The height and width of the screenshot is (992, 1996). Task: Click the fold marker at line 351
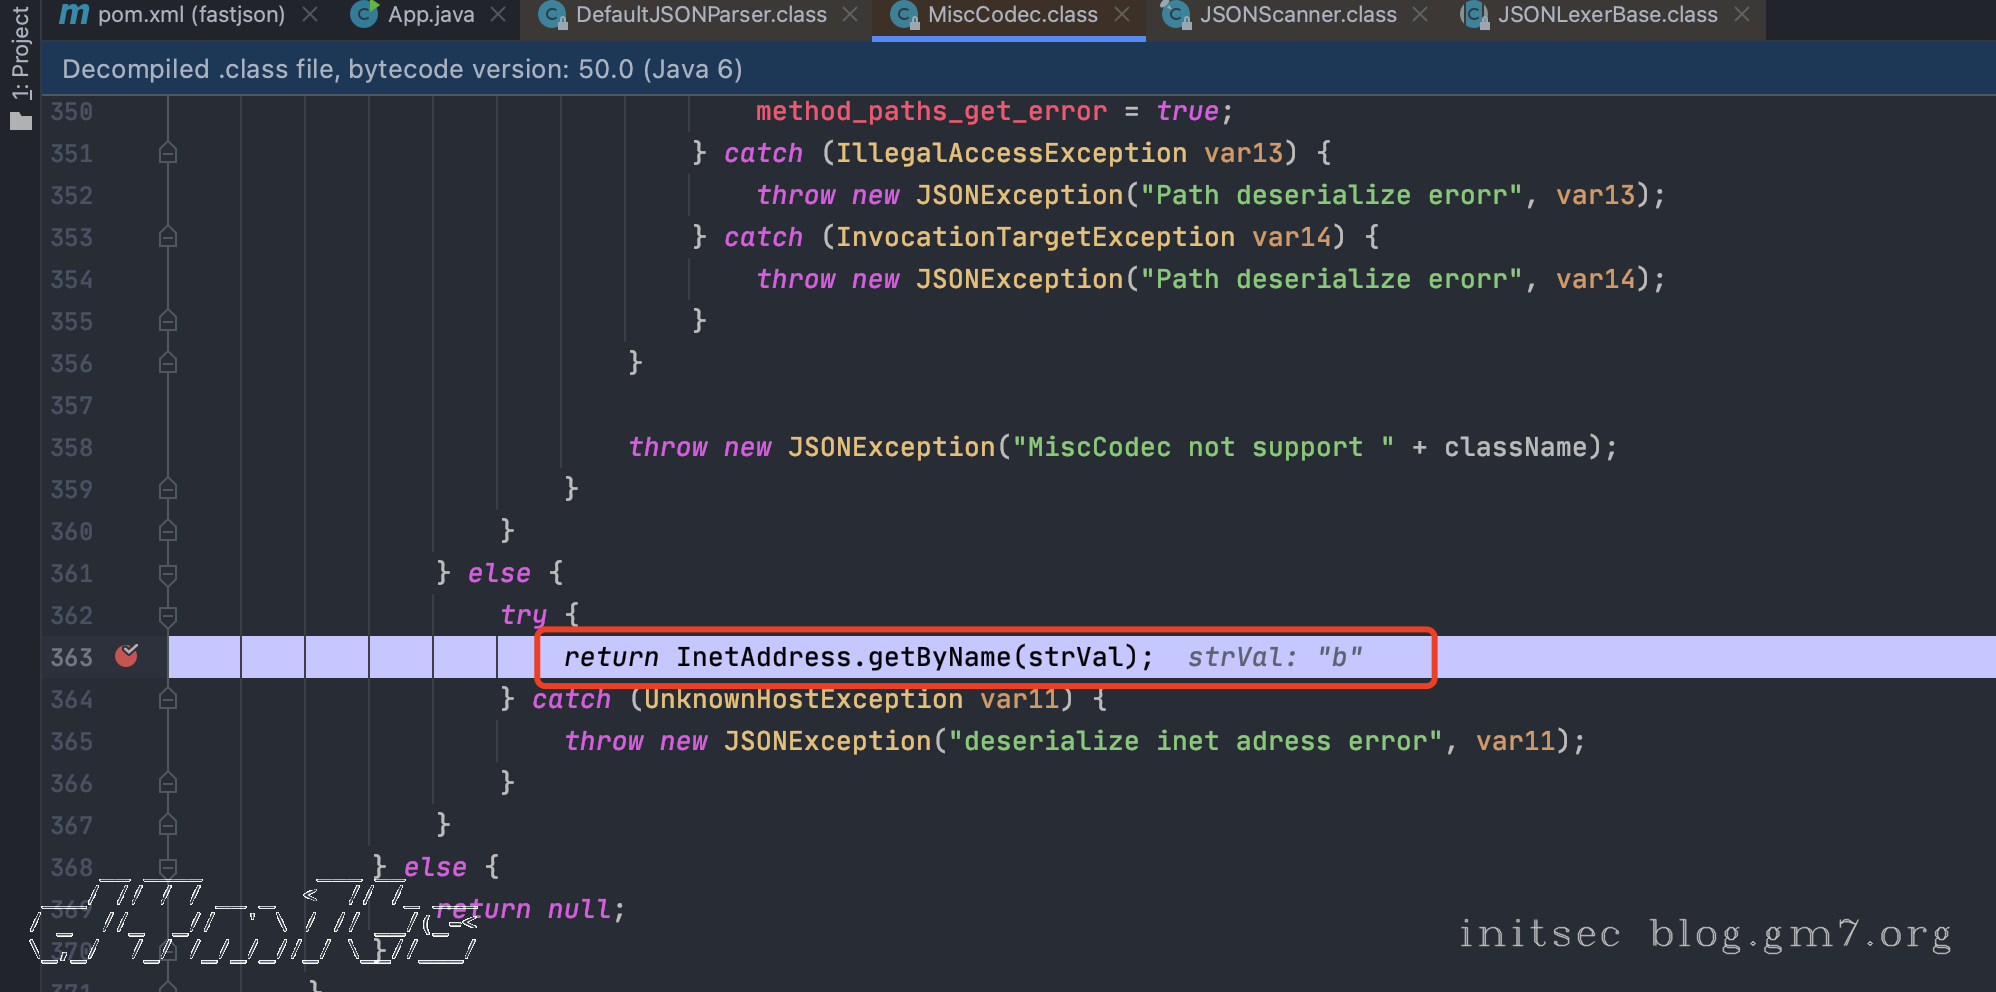pos(168,153)
